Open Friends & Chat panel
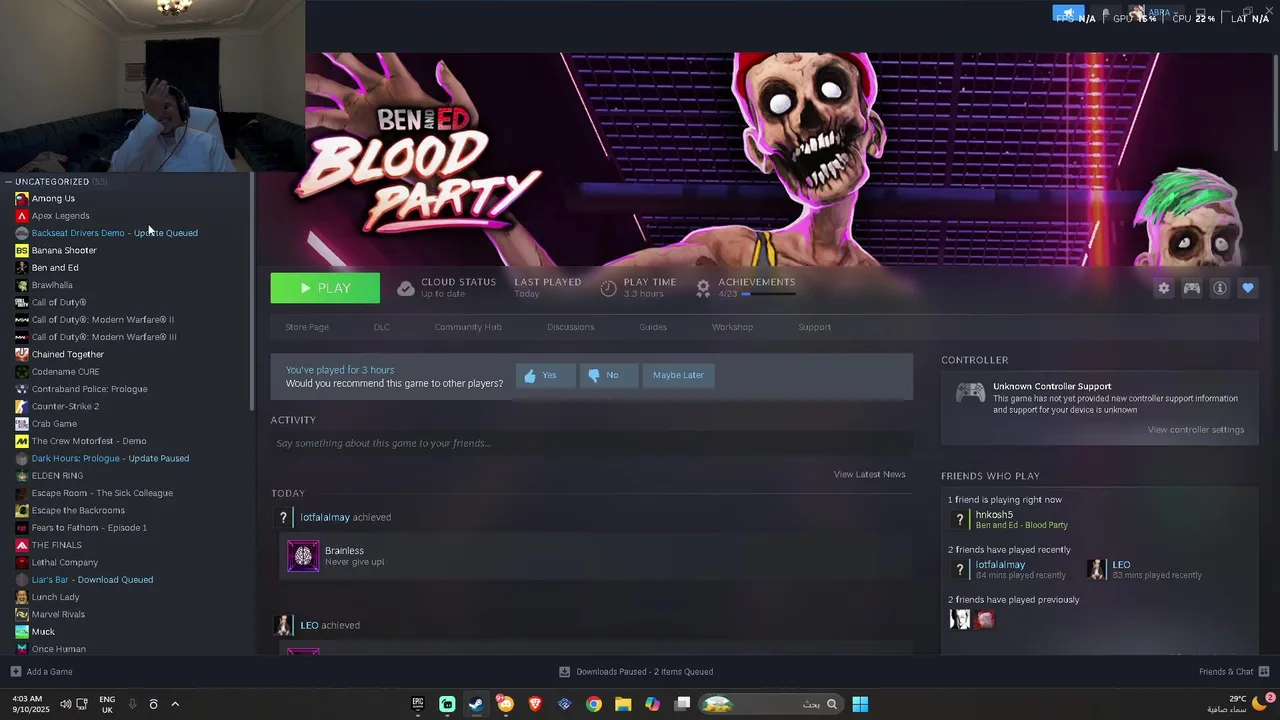Screen dimensions: 1280x720 point(1234,672)
